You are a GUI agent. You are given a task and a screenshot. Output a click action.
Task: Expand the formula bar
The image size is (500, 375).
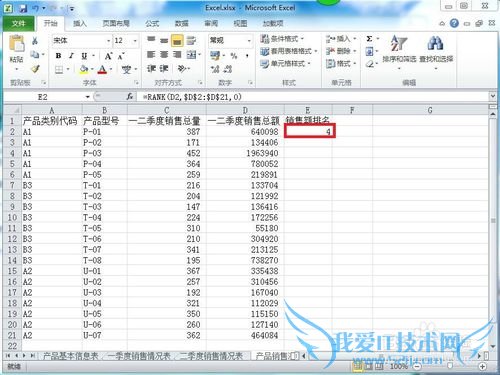tap(493, 97)
